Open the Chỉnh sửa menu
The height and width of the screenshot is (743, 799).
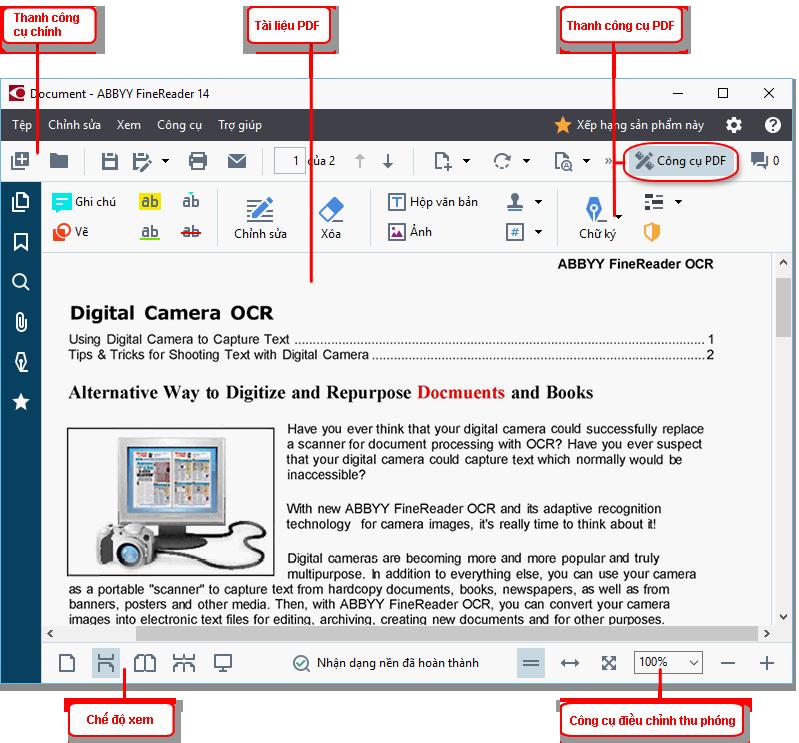(x=74, y=125)
